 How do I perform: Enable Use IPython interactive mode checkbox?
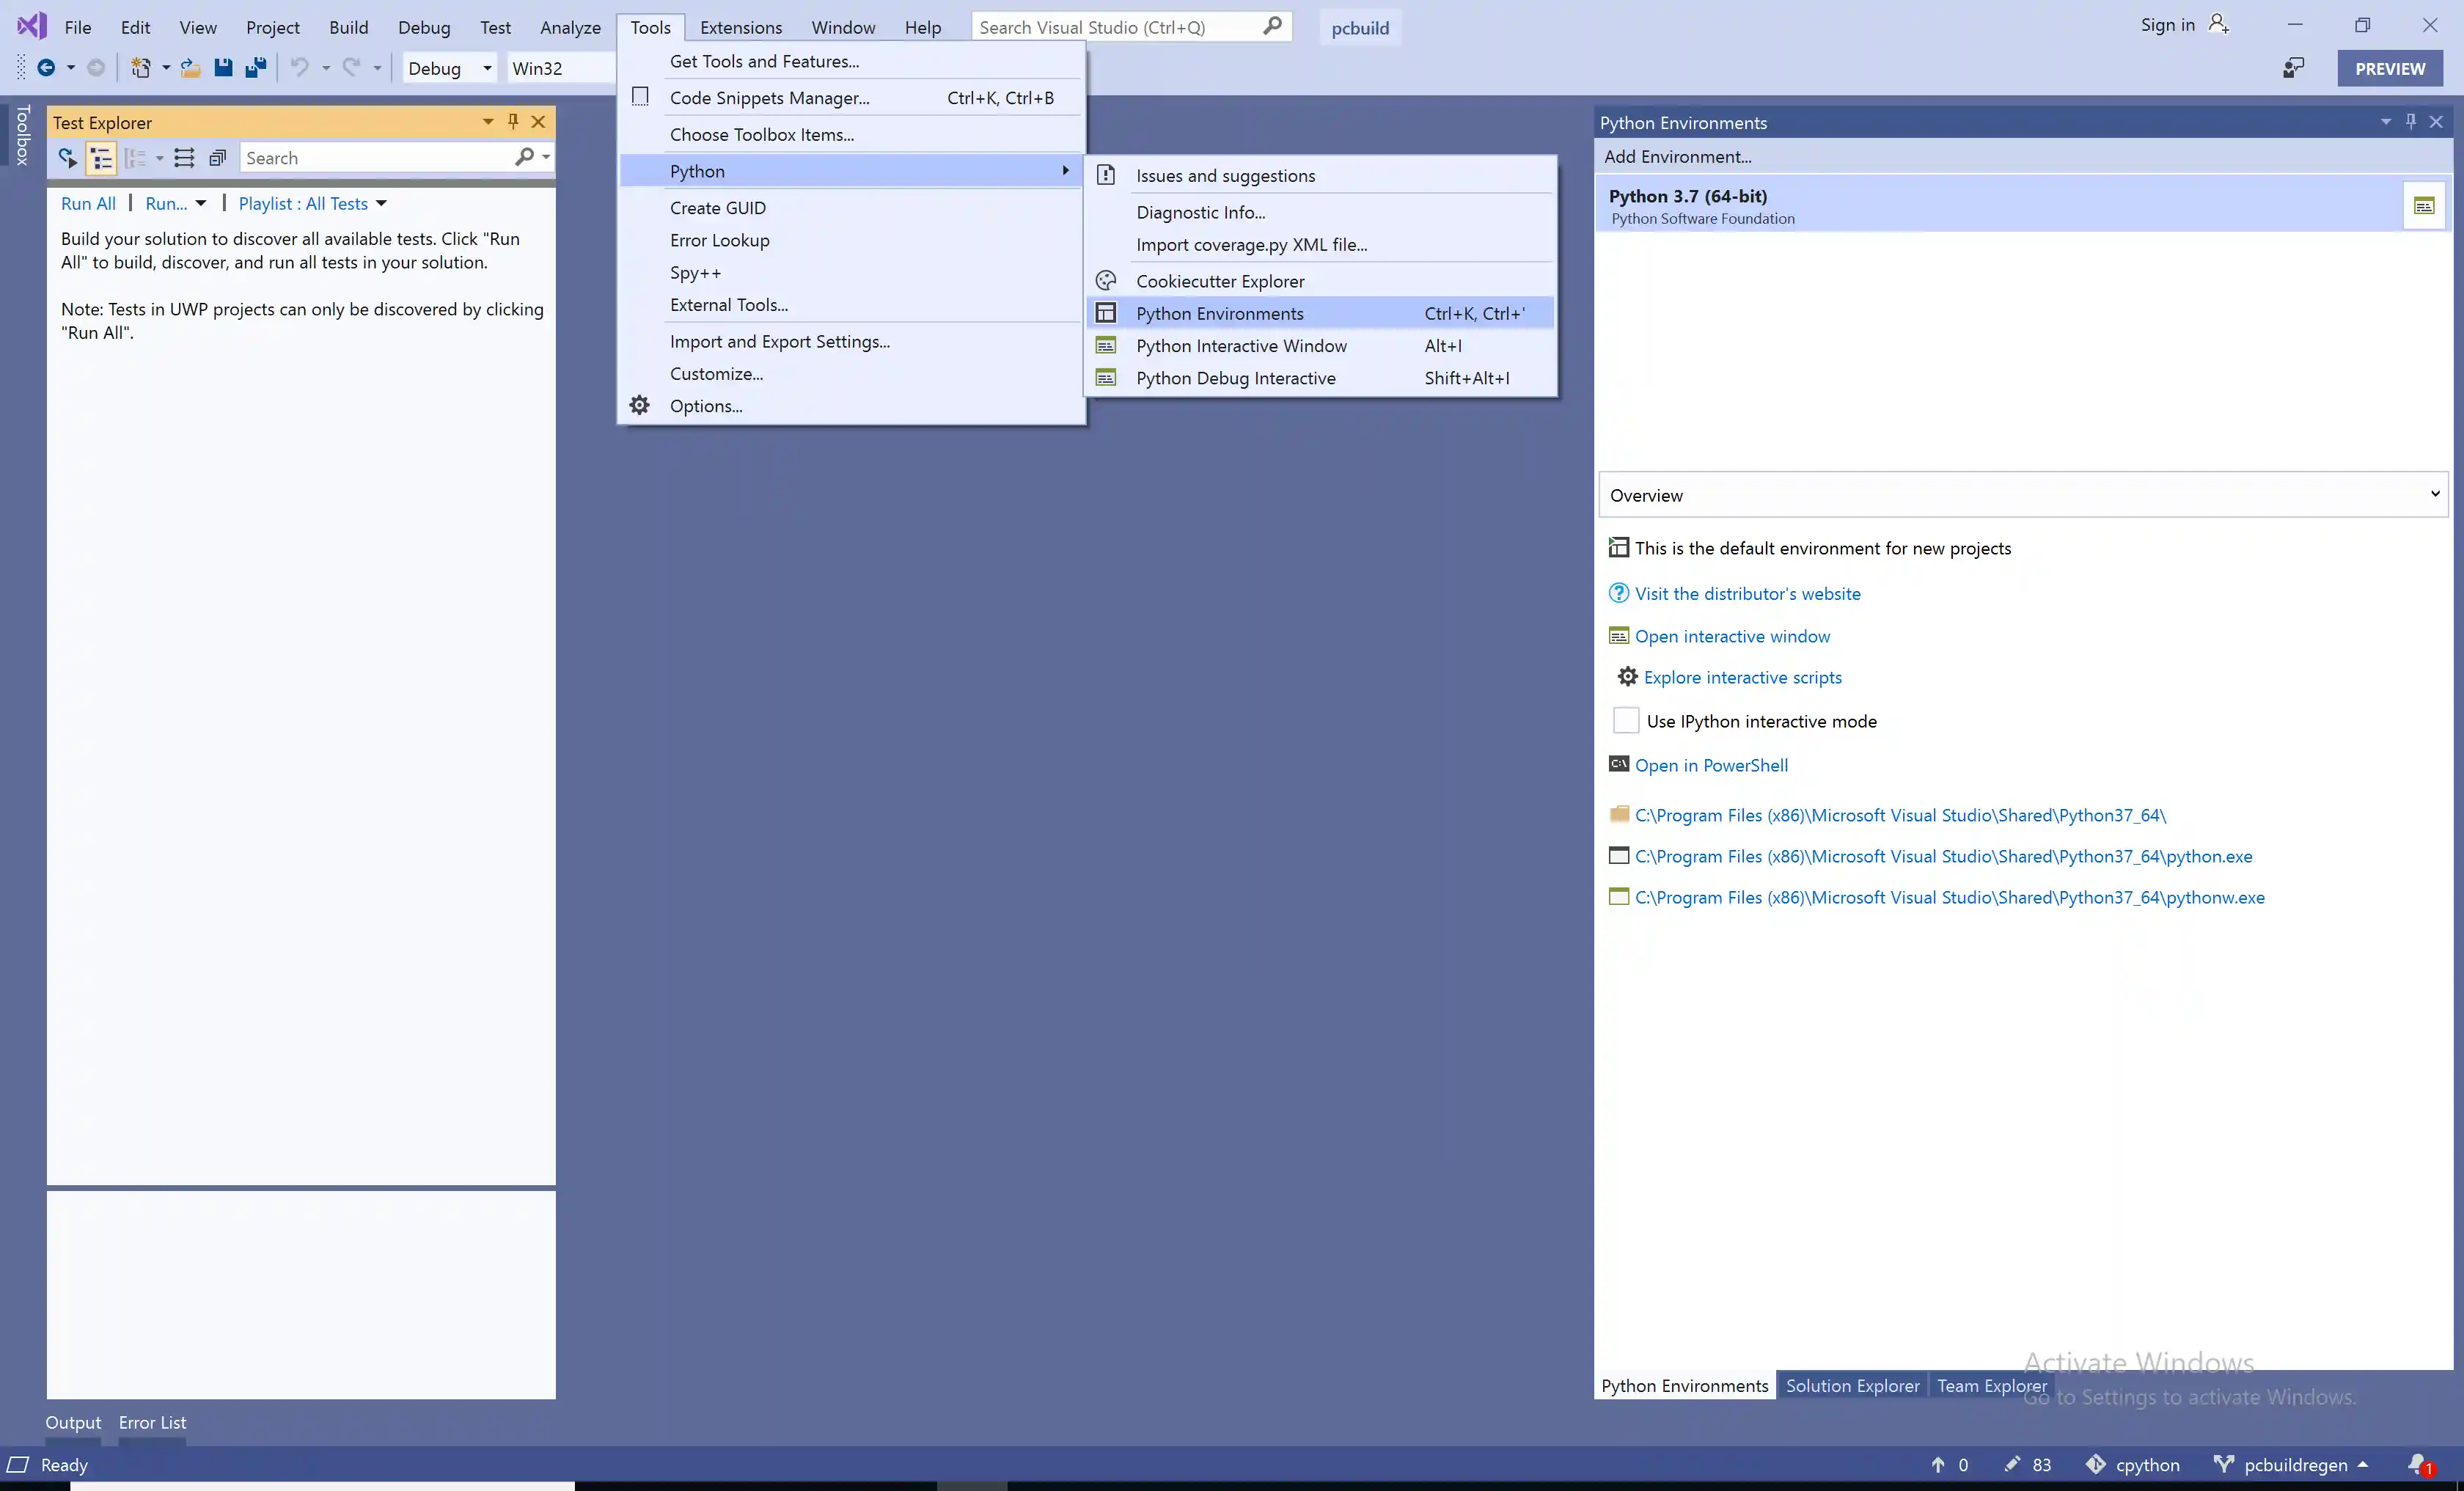tap(1626, 721)
